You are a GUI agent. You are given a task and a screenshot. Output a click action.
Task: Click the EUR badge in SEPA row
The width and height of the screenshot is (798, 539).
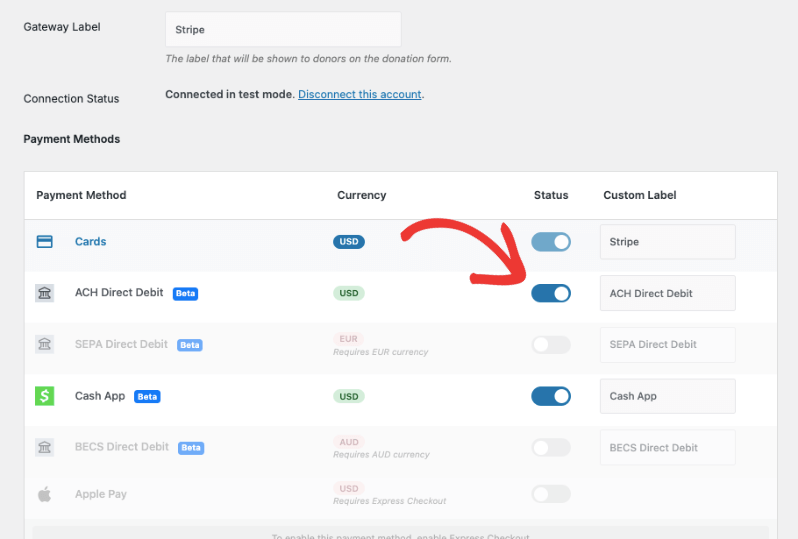349,338
